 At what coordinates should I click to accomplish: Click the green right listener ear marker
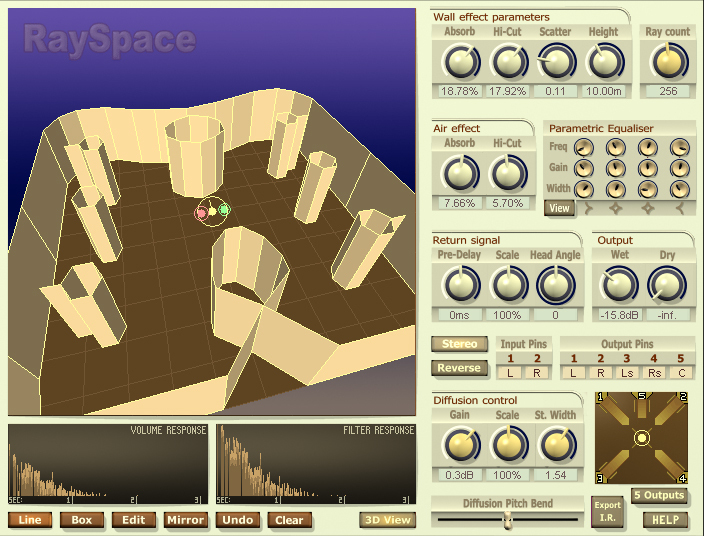(224, 209)
